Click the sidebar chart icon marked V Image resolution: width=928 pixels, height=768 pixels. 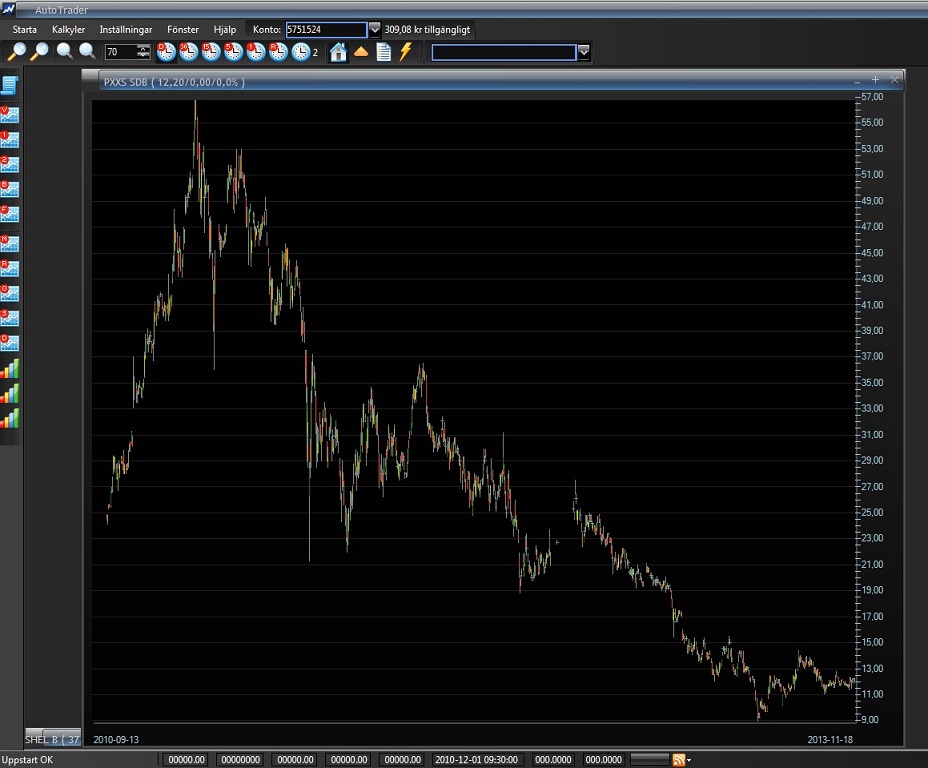[10, 114]
